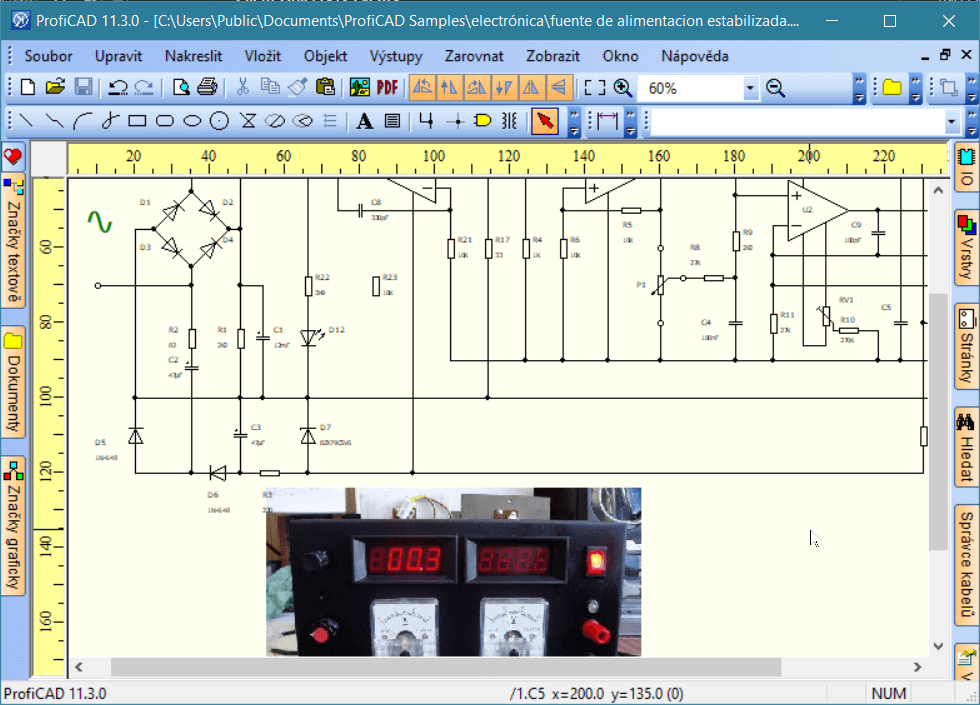The width and height of the screenshot is (980, 705).
Task: Open the Soubor menu
Action: click(48, 56)
